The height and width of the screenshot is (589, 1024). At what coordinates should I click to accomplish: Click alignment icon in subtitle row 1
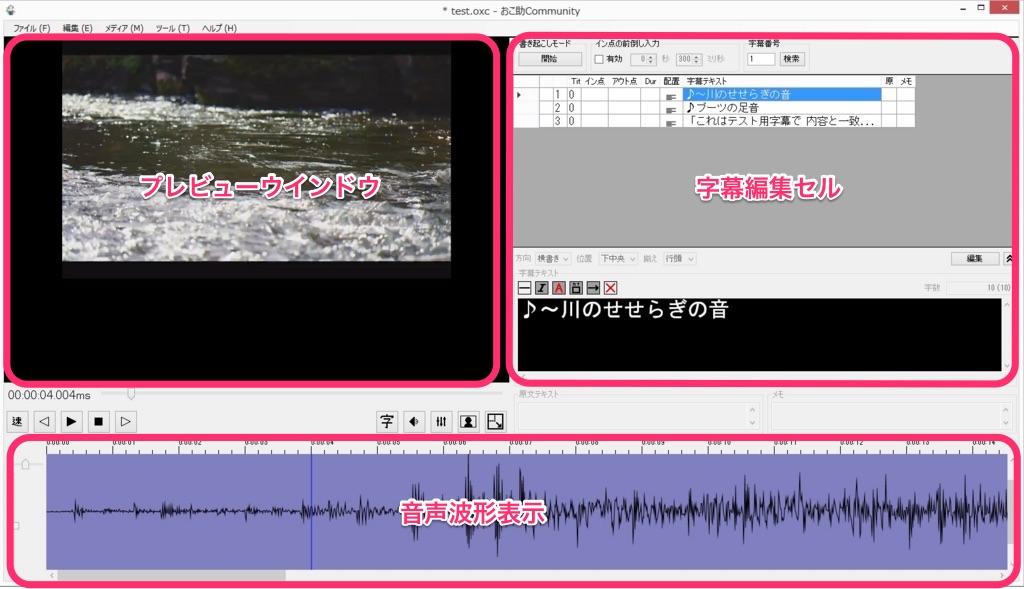click(671, 95)
